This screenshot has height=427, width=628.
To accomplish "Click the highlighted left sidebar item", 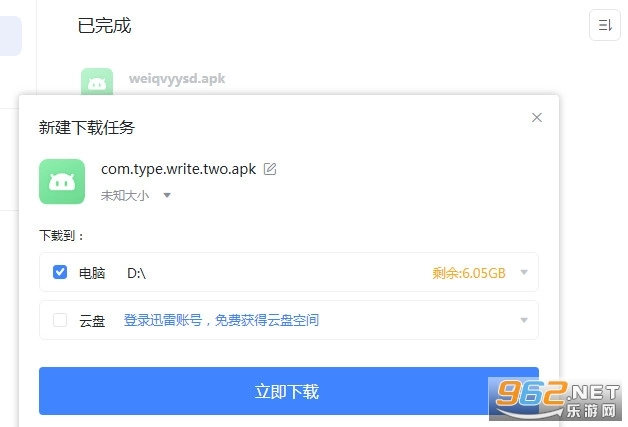I will (10, 36).
